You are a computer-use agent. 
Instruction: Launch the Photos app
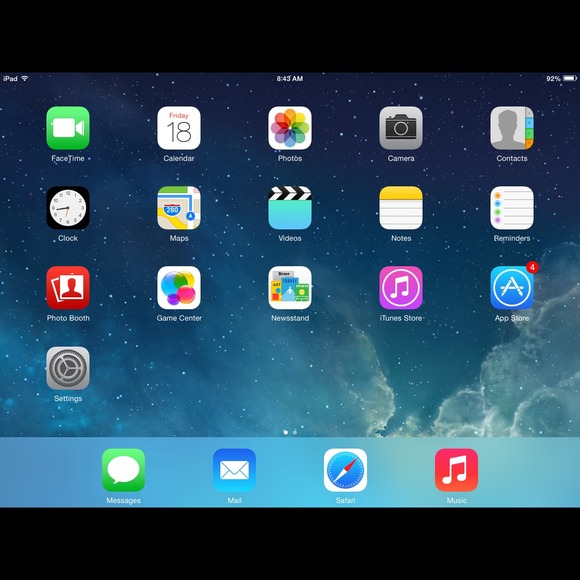[290, 128]
